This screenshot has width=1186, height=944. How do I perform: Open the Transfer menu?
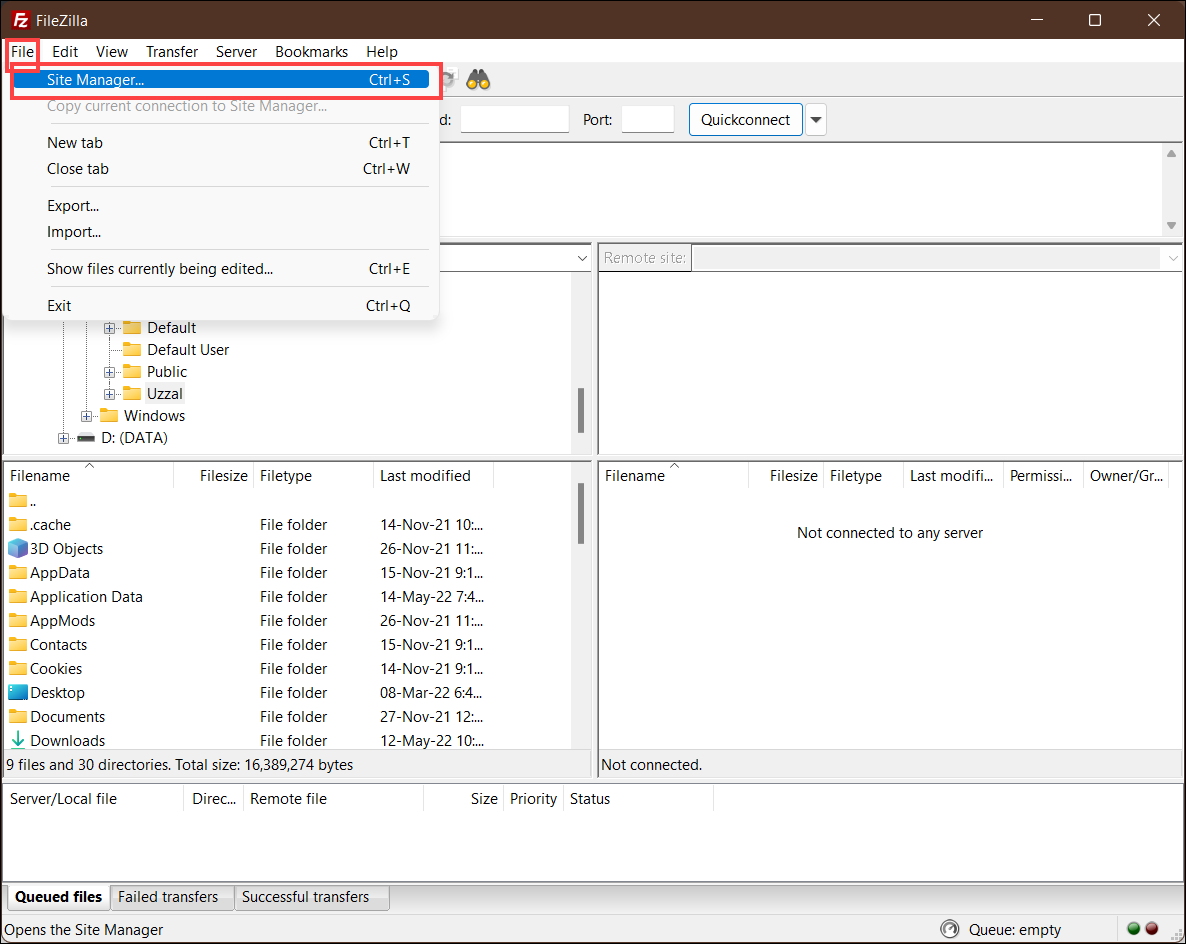pyautogui.click(x=172, y=51)
